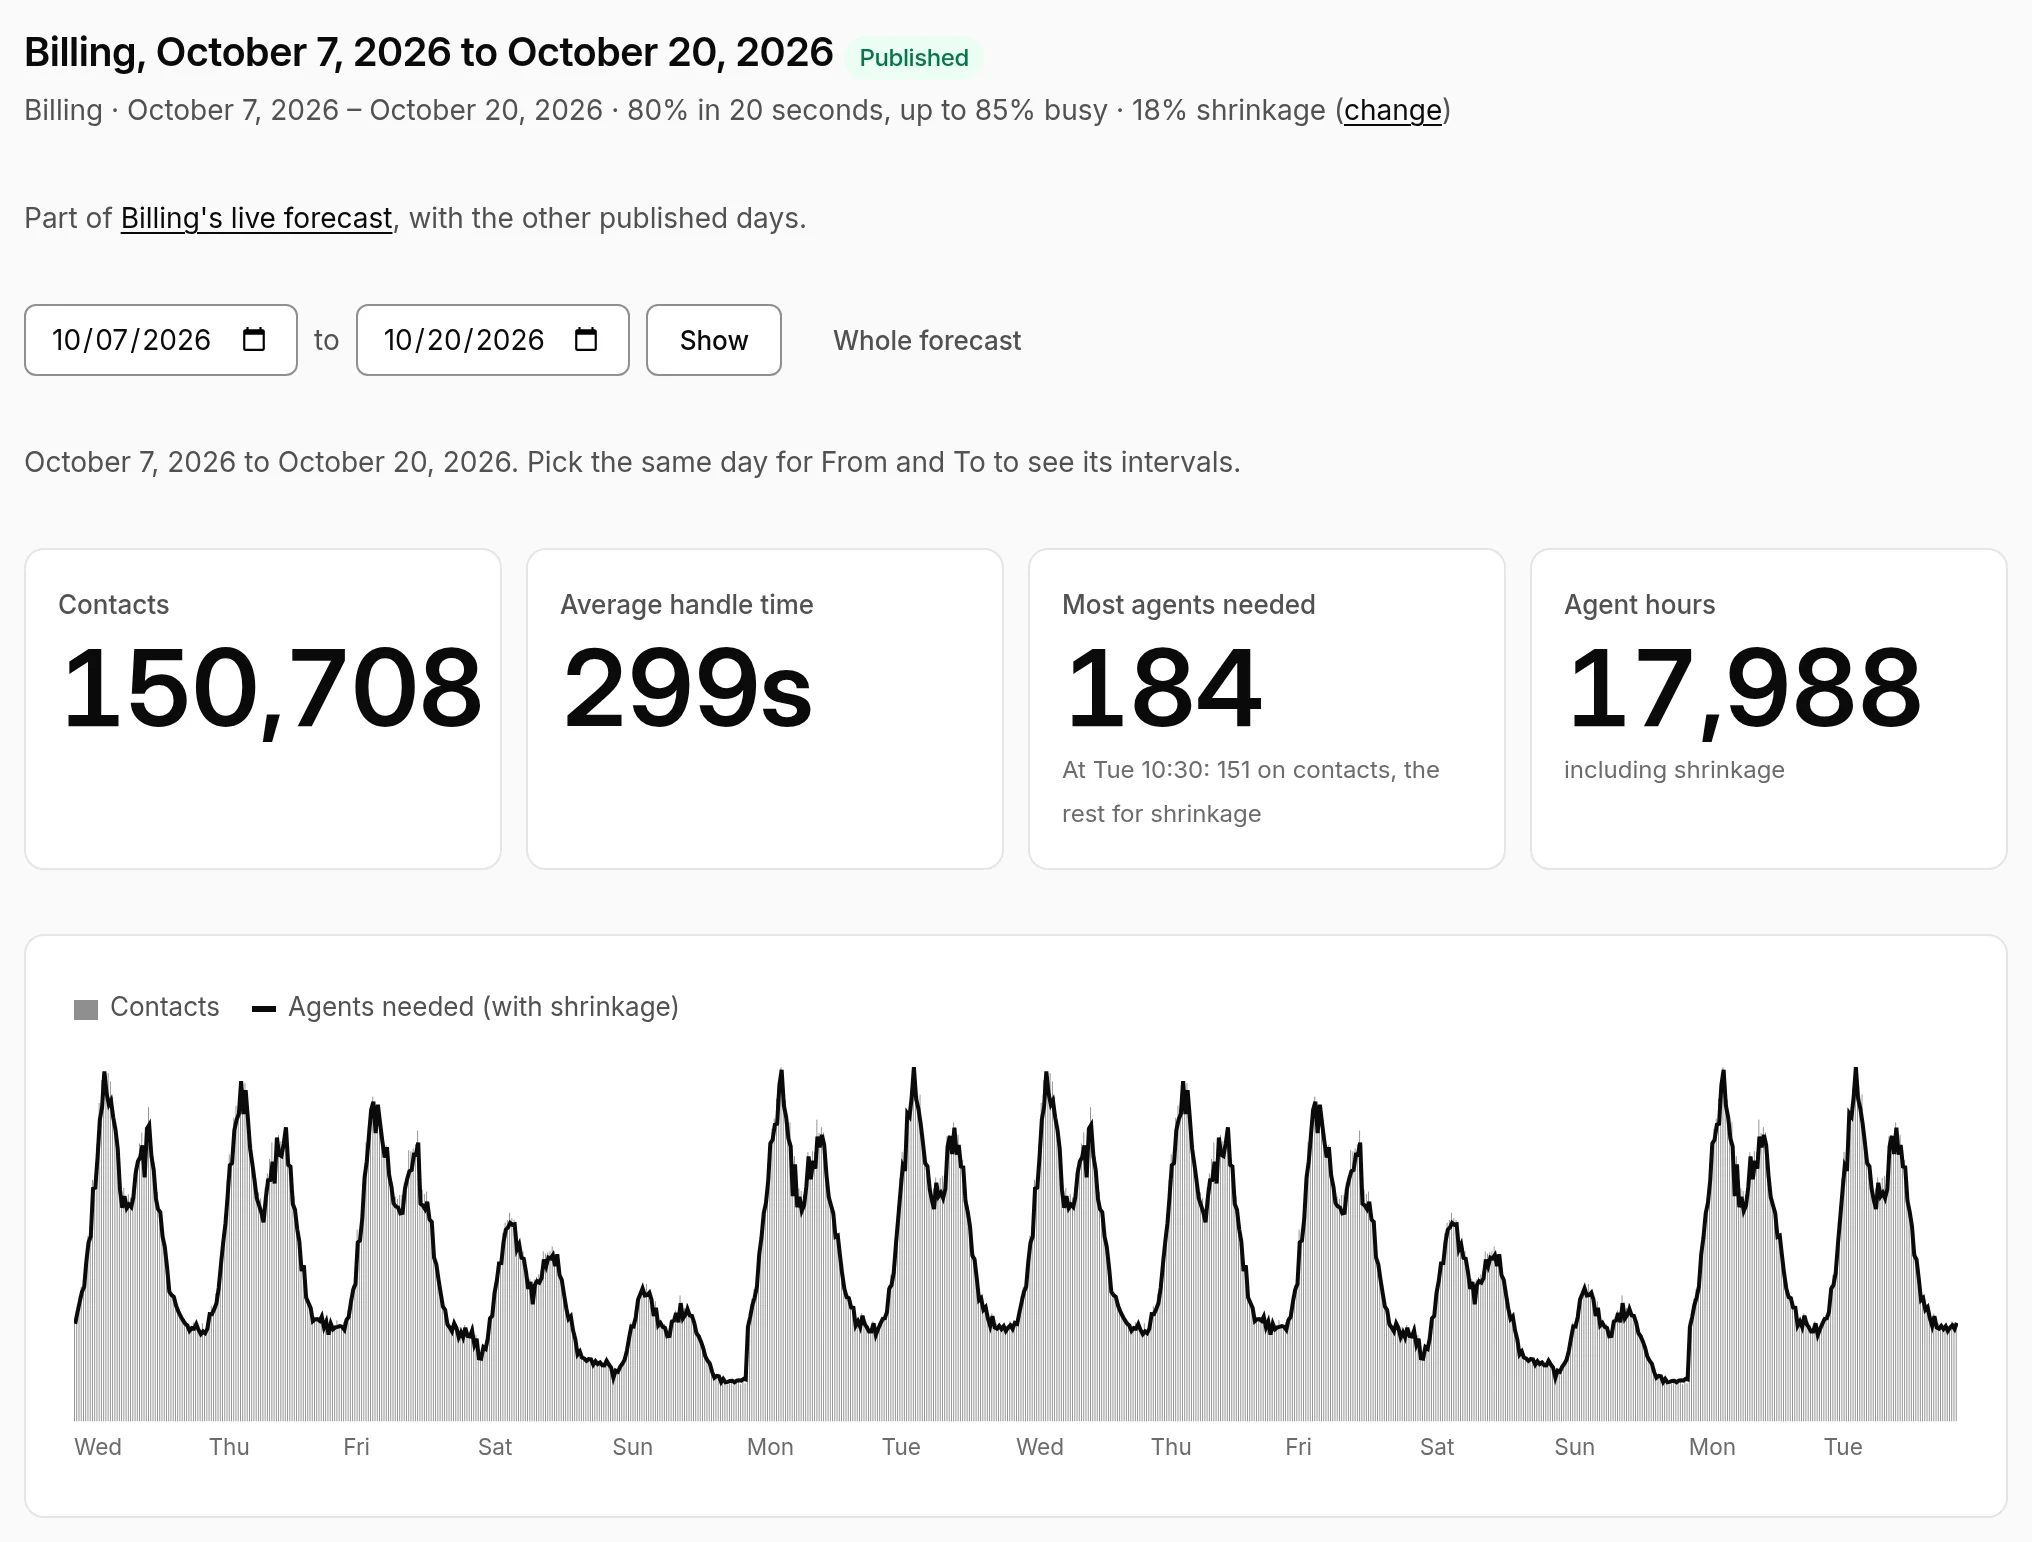This screenshot has width=2032, height=1542.
Task: Click the Published status badge
Action: click(x=914, y=57)
